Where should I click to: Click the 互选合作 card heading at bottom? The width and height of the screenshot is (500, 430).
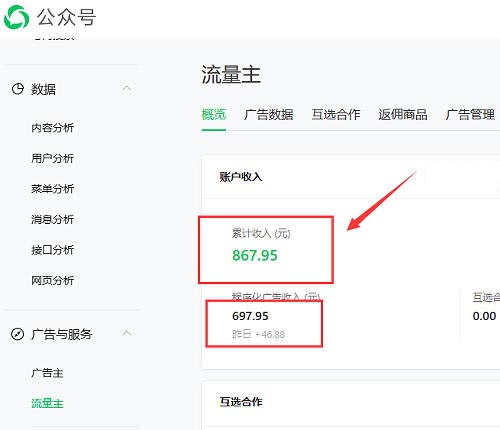(x=241, y=402)
